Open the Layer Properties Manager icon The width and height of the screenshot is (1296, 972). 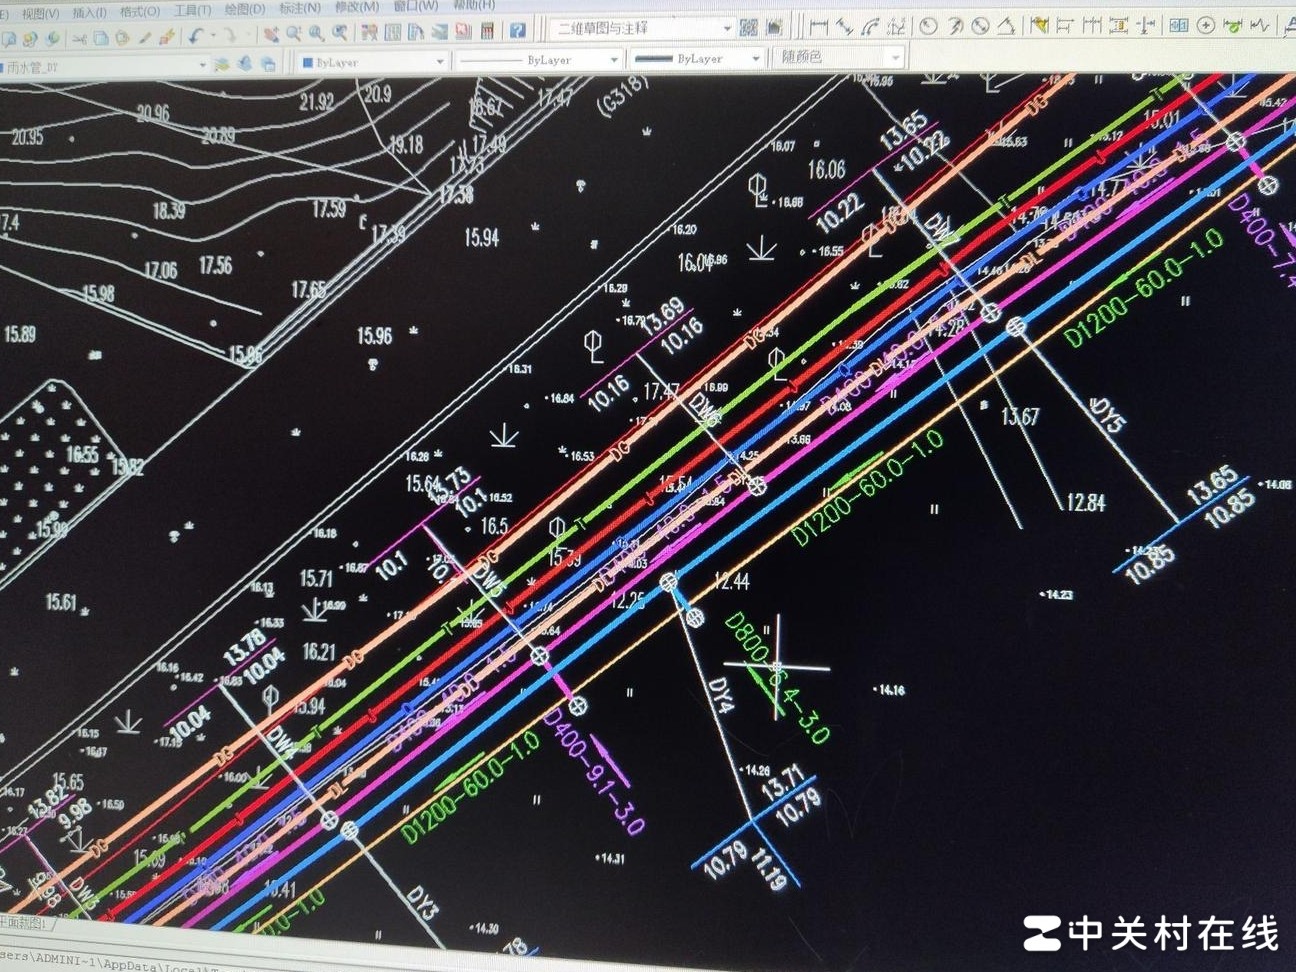pos(222,64)
